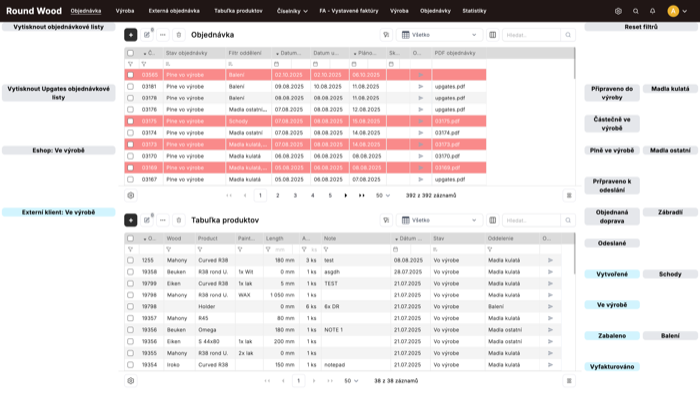Open Oddelenie column filter in products table
700x393 pixels.
coord(490,250)
